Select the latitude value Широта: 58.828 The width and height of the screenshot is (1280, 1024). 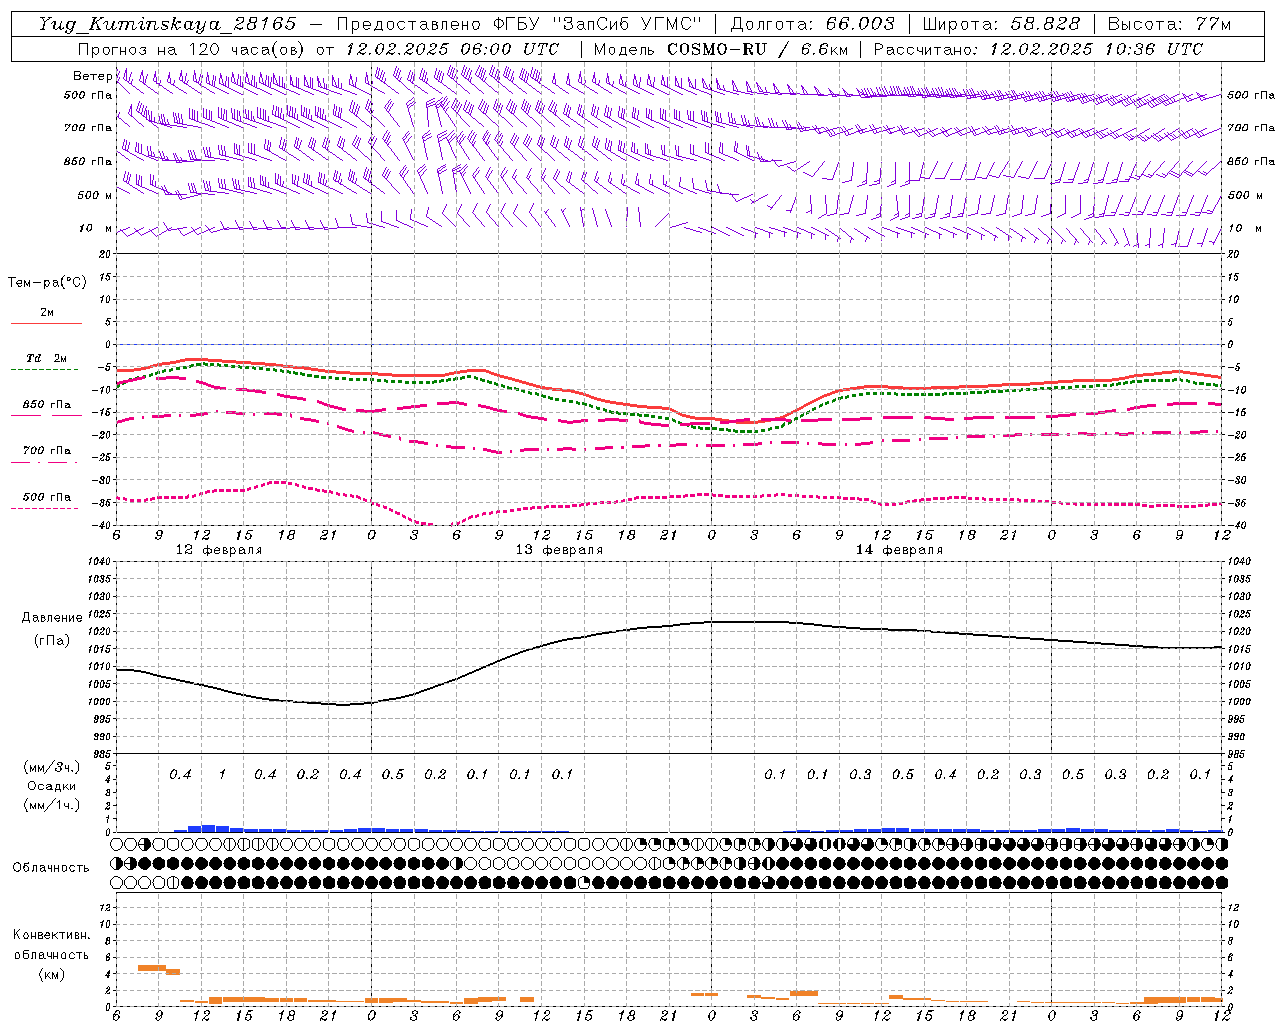pos(1001,24)
